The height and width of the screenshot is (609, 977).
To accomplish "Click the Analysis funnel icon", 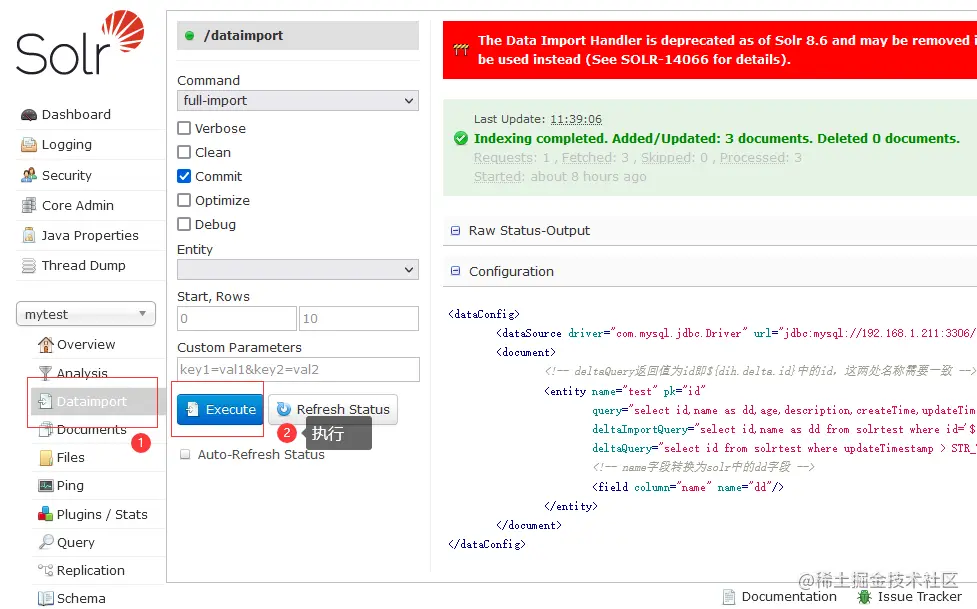I will point(45,373).
